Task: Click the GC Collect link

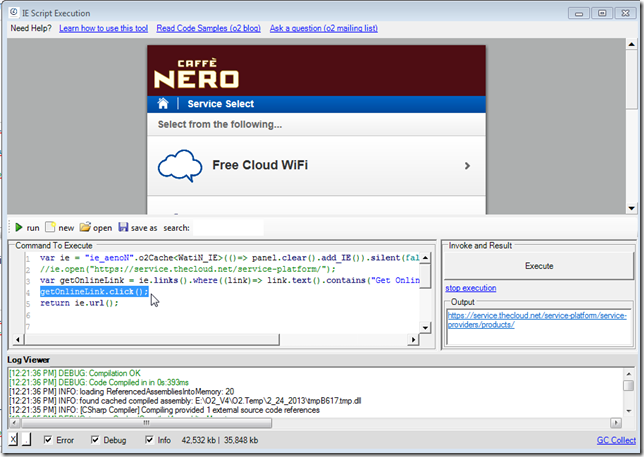Action: pos(615,440)
